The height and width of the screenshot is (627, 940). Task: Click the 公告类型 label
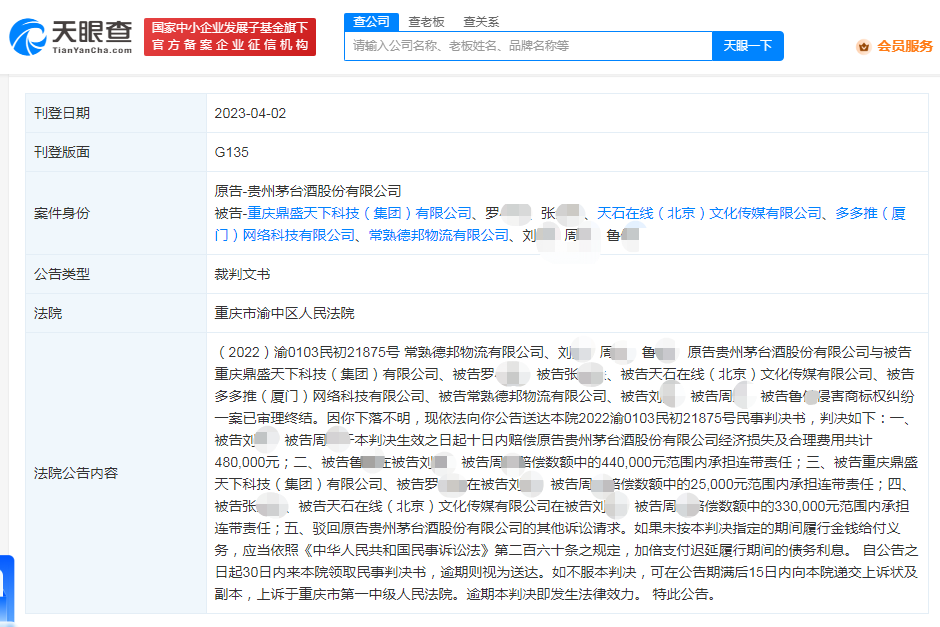tap(62, 274)
